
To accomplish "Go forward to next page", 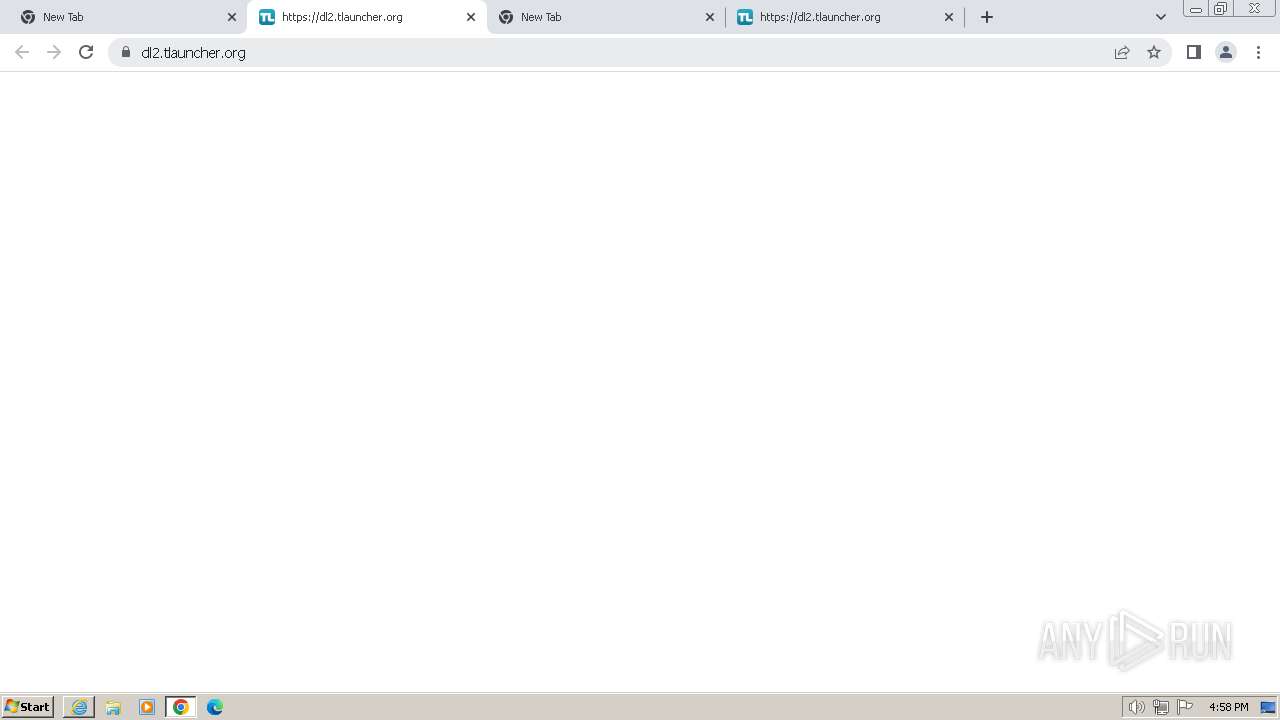I will click(x=54, y=52).
